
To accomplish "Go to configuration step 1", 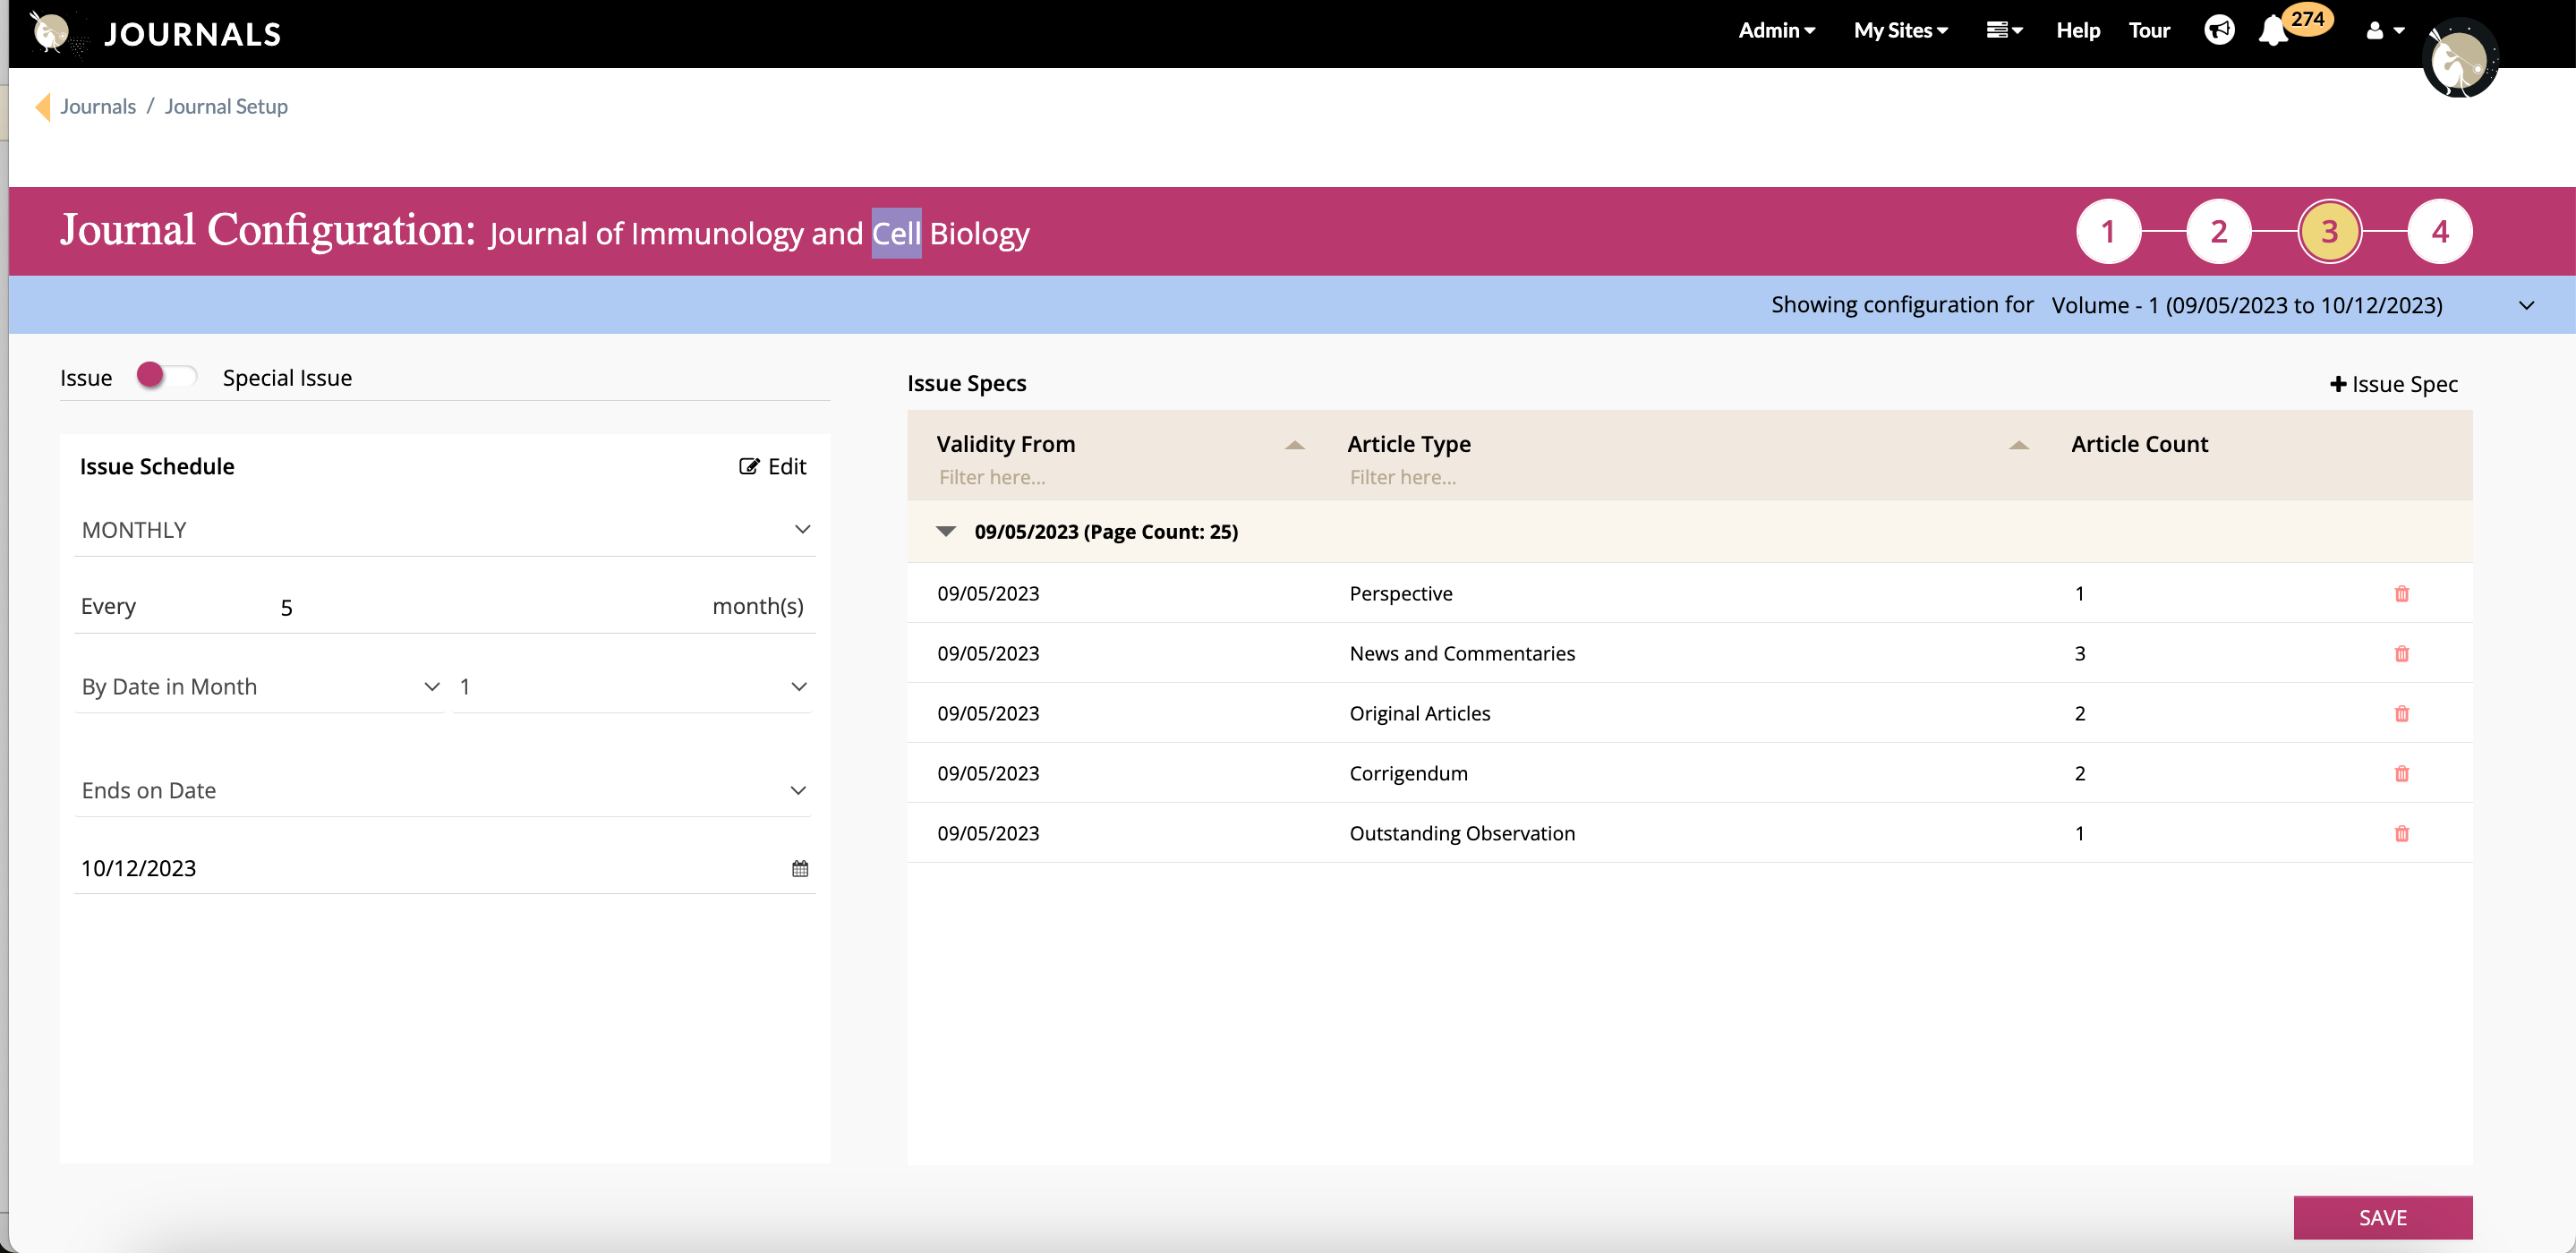I will pyautogui.click(x=2108, y=232).
